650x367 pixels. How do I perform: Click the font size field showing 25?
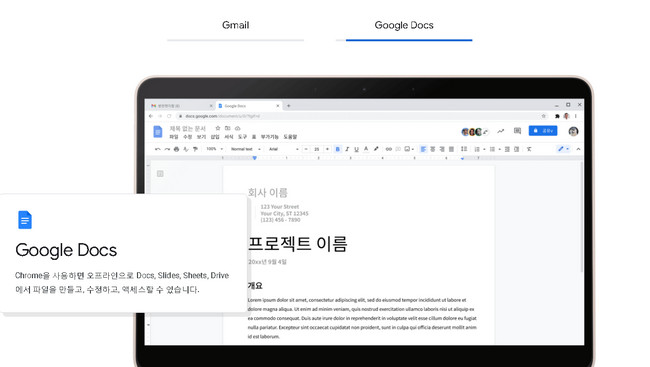(317, 149)
